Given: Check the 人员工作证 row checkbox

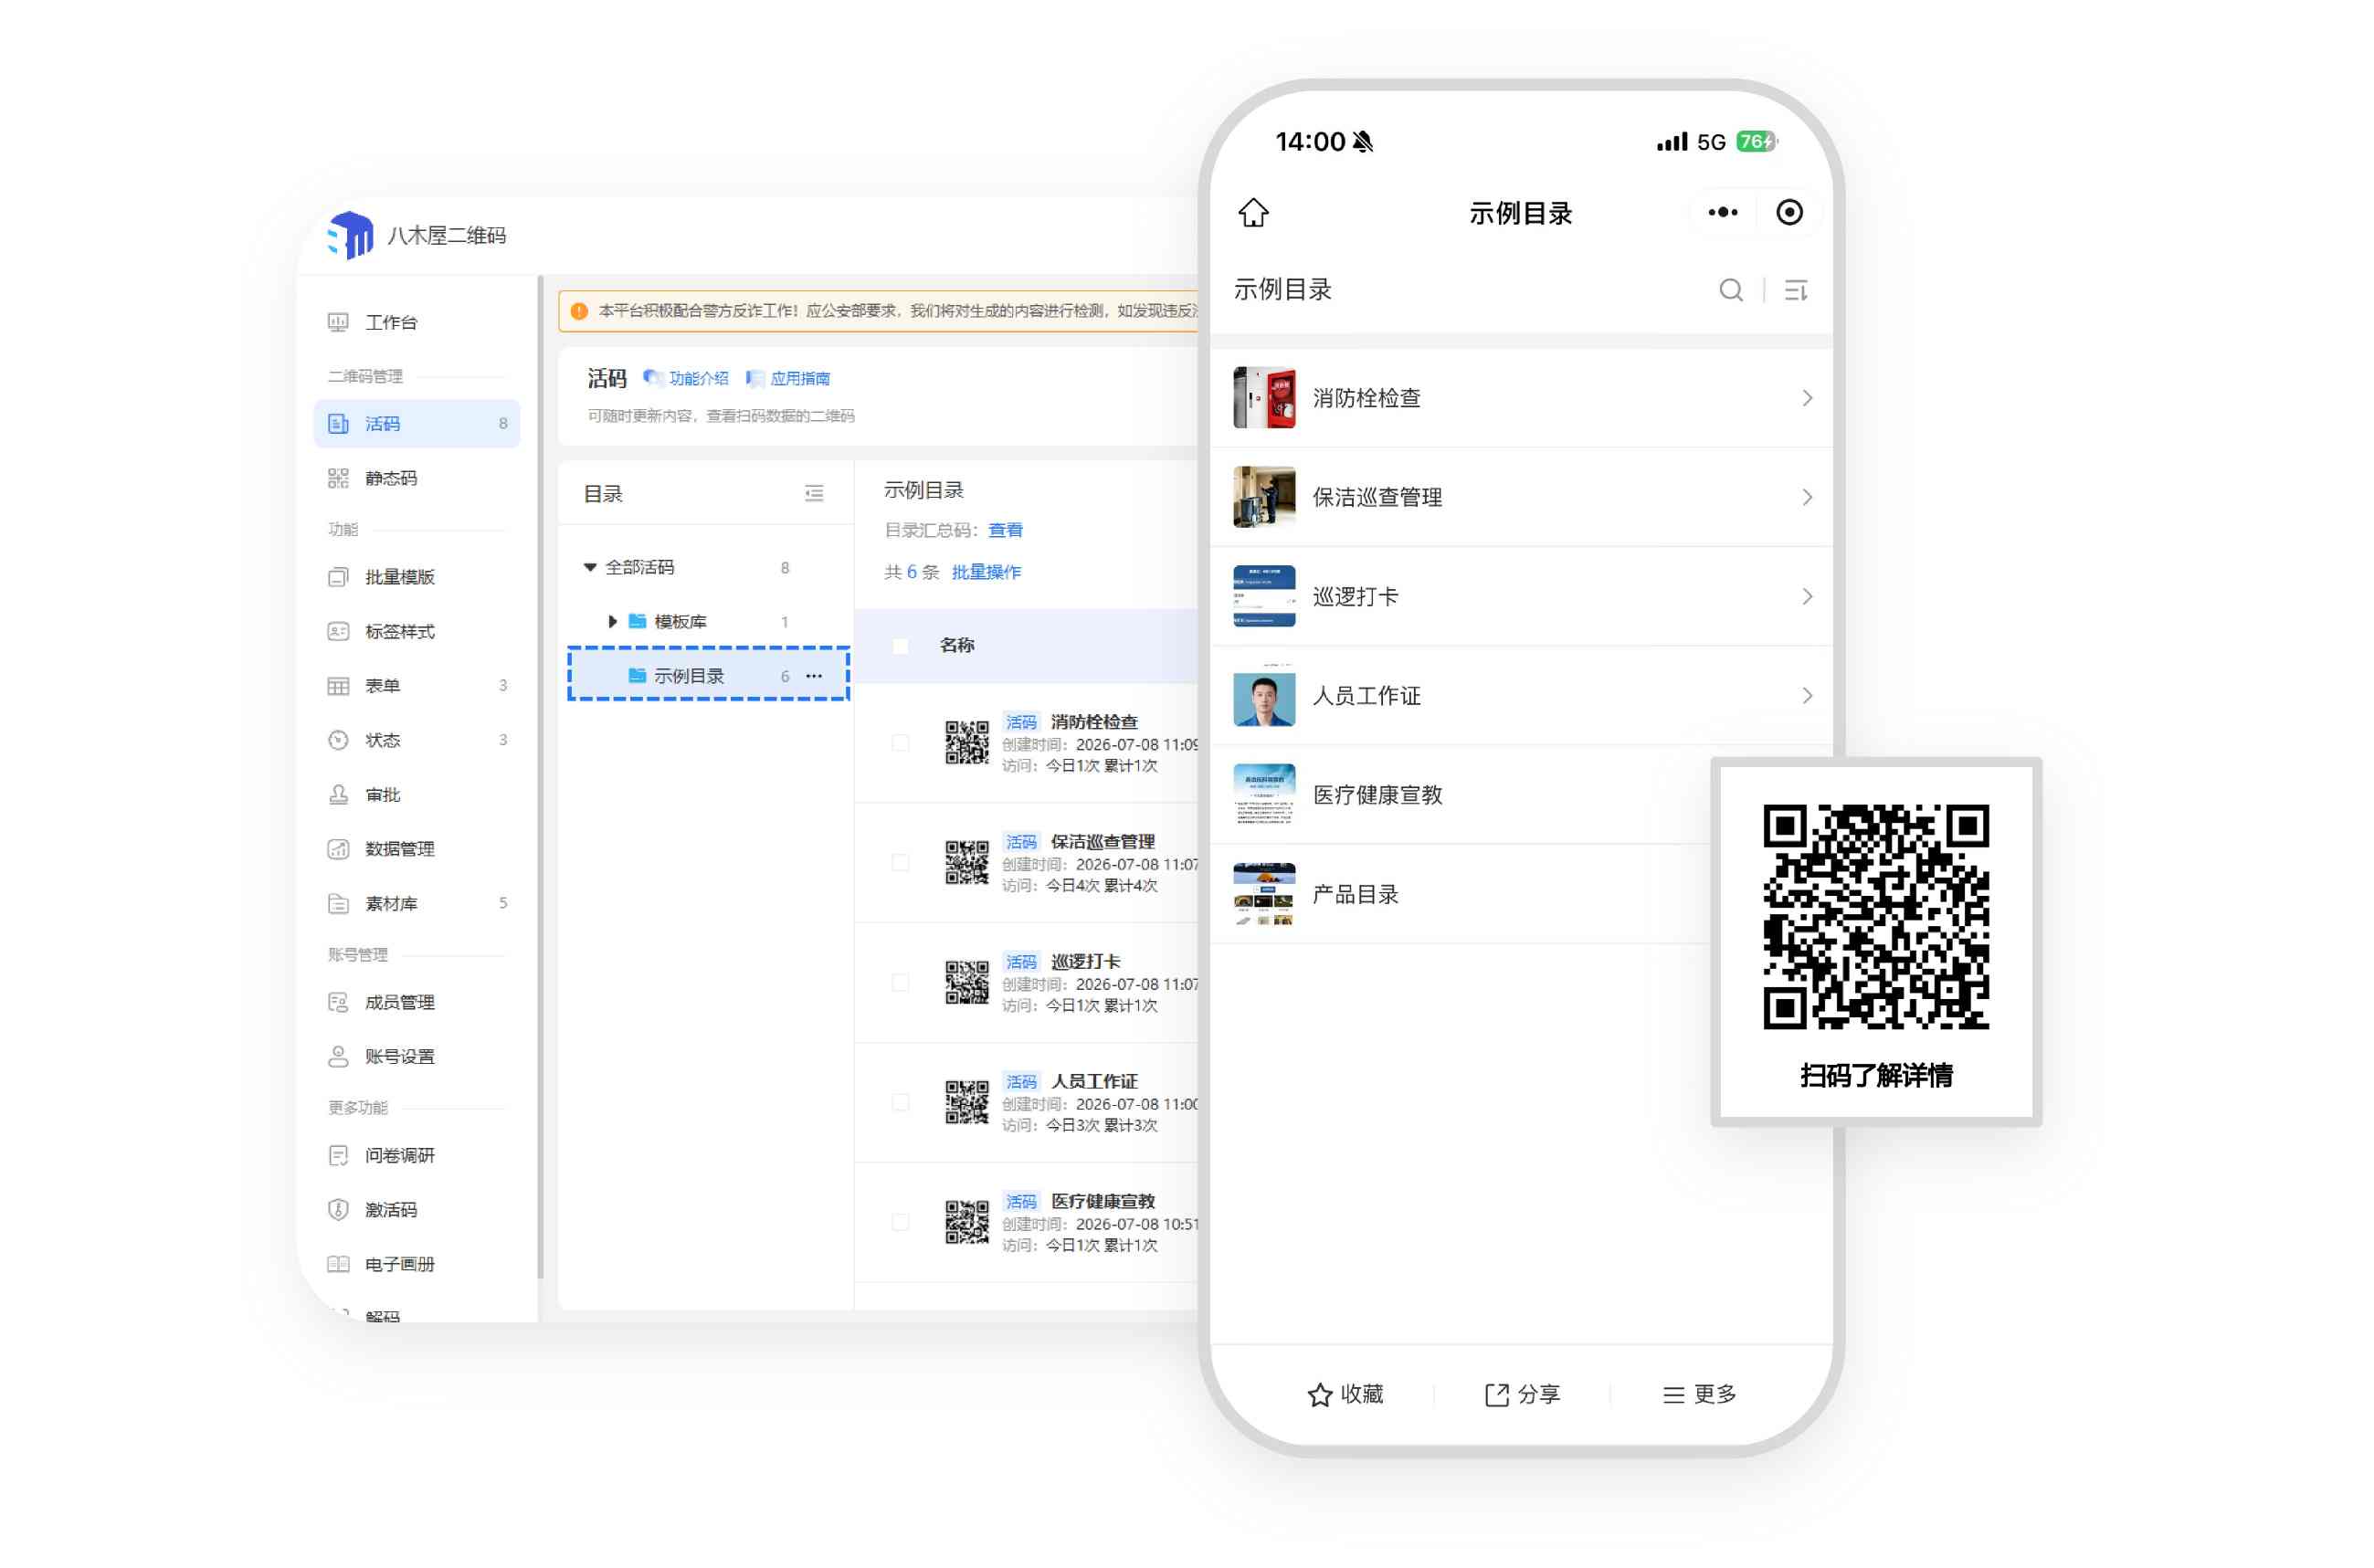Looking at the screenshot, I should click(x=900, y=1103).
